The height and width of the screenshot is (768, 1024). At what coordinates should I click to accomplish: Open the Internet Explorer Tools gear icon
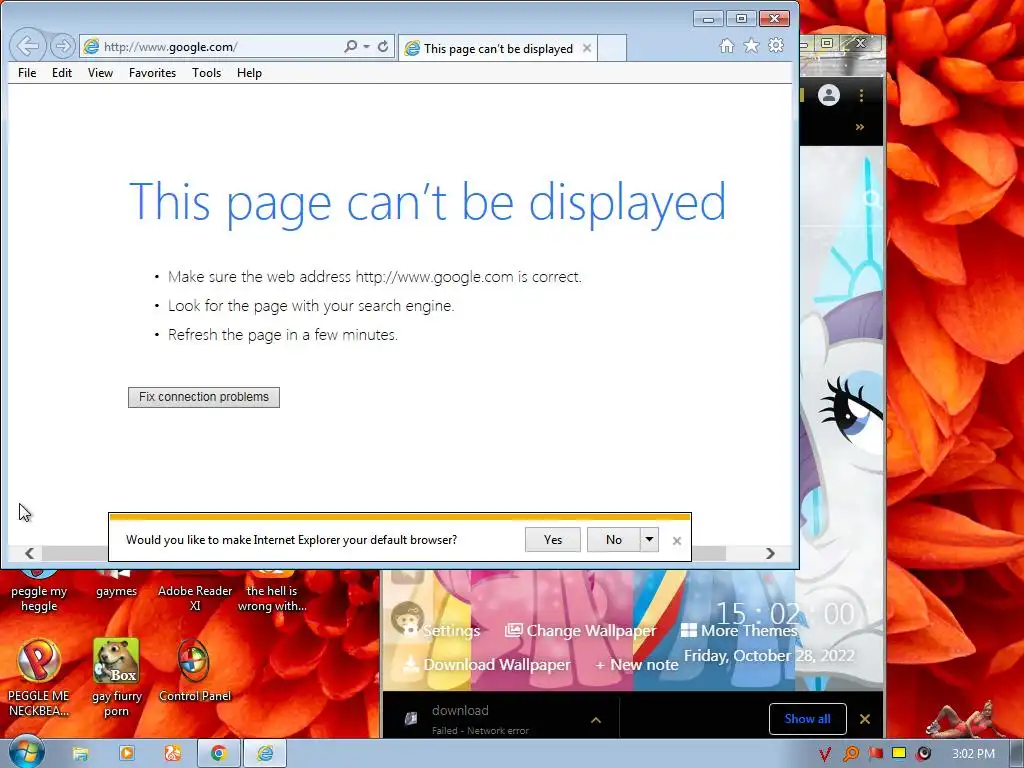pos(776,46)
